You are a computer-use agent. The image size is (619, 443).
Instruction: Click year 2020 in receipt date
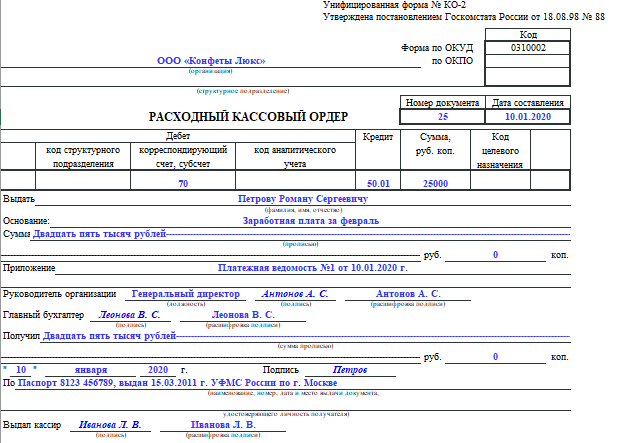(158, 370)
